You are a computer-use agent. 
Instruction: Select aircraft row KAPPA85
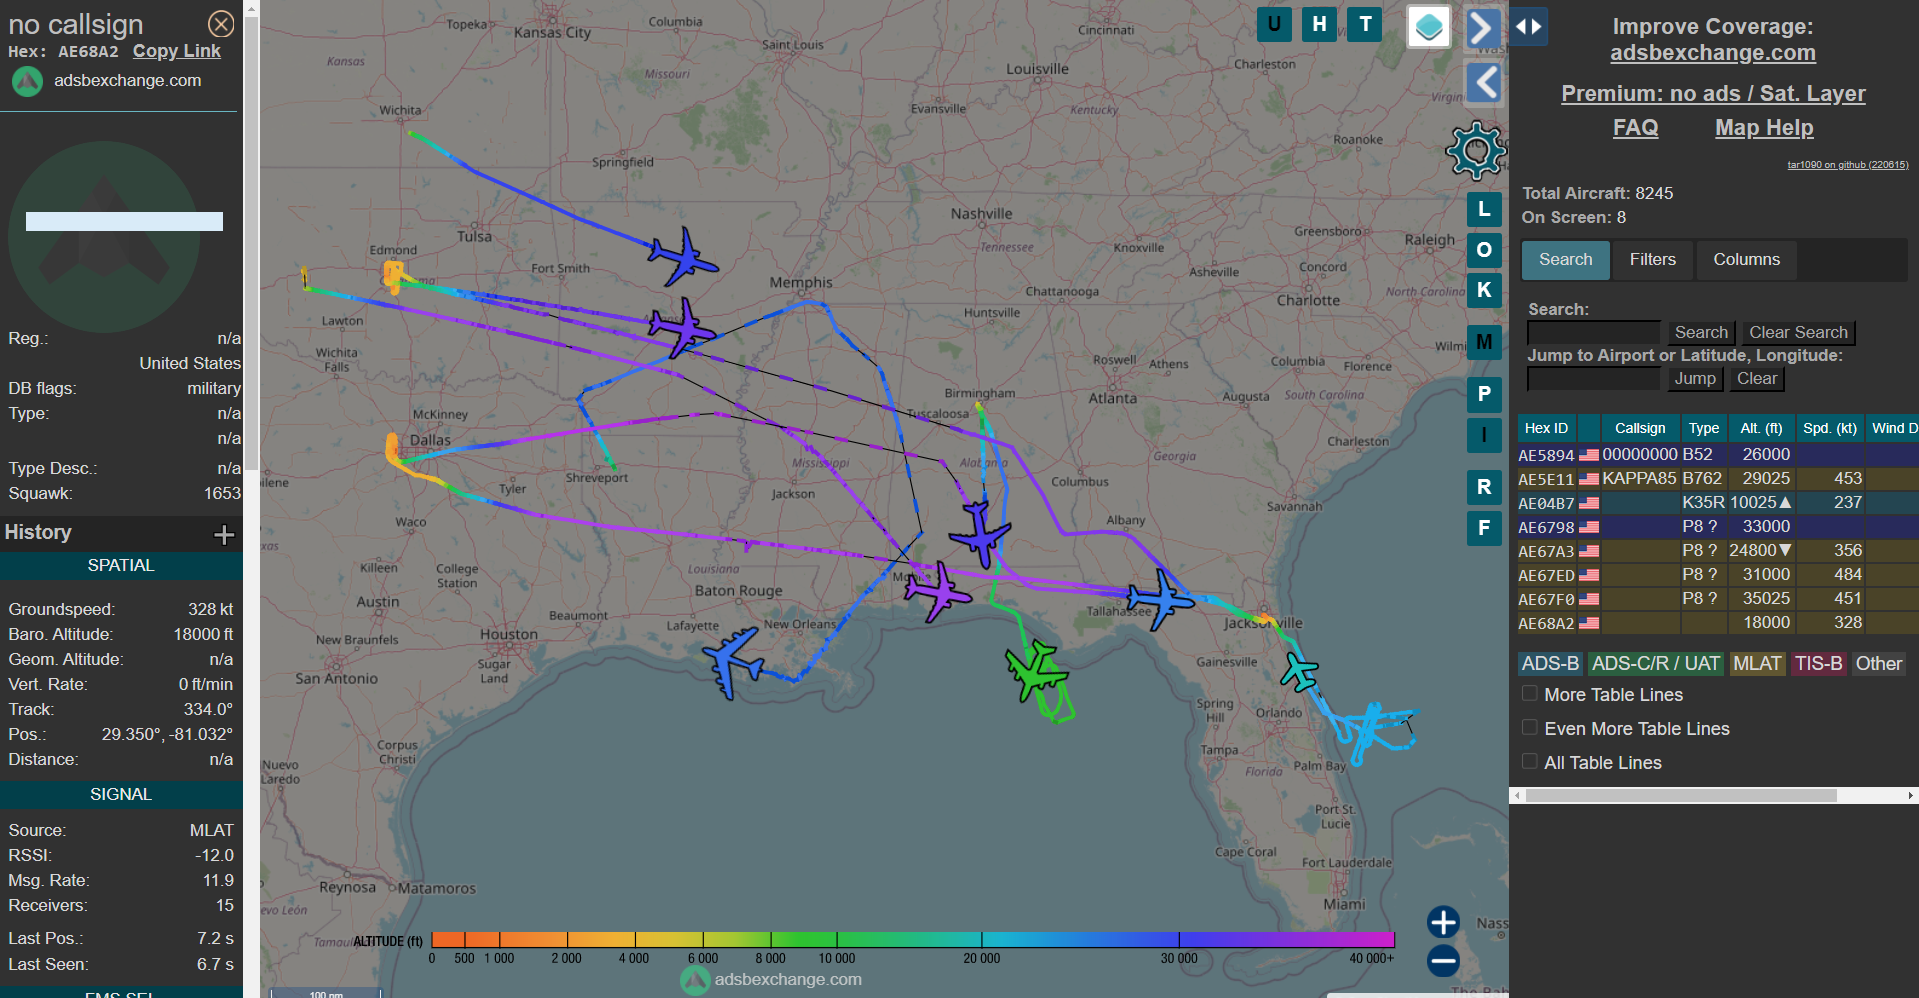tap(1717, 479)
